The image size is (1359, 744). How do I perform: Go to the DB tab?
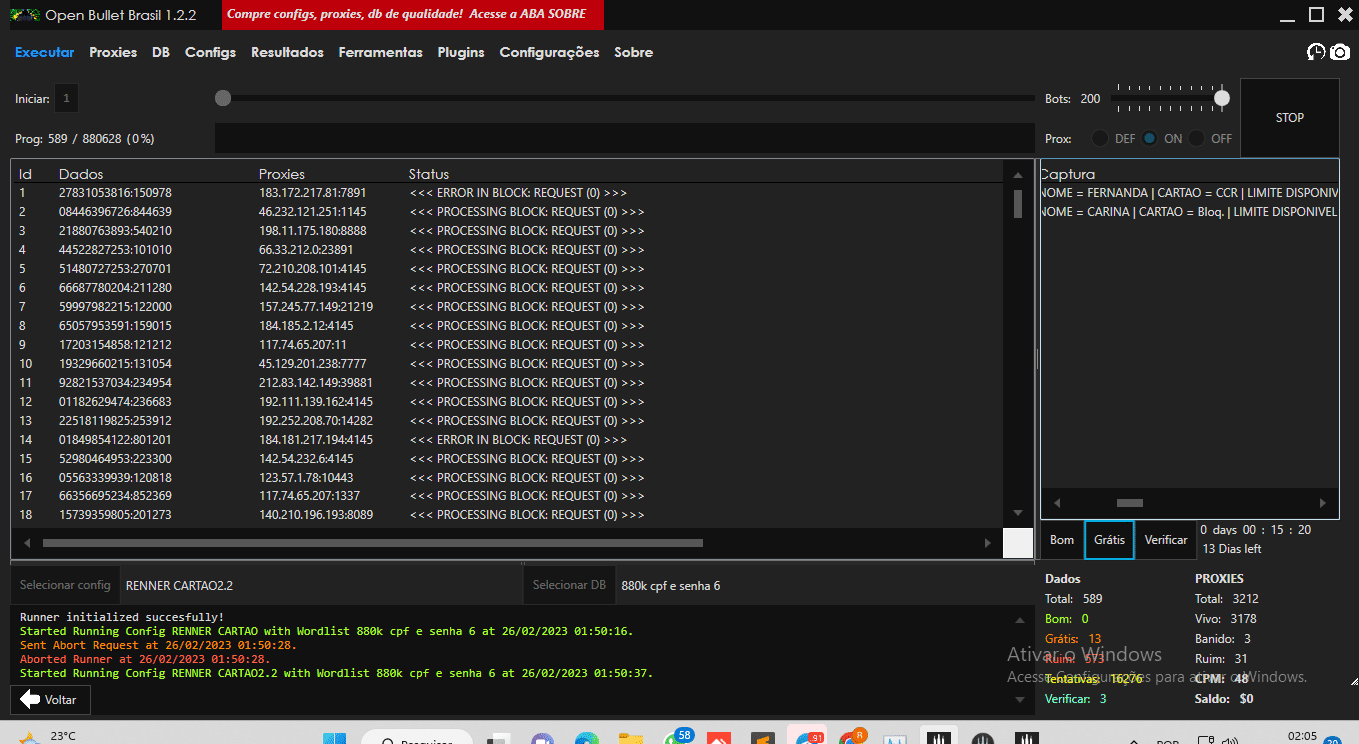pyautogui.click(x=161, y=52)
